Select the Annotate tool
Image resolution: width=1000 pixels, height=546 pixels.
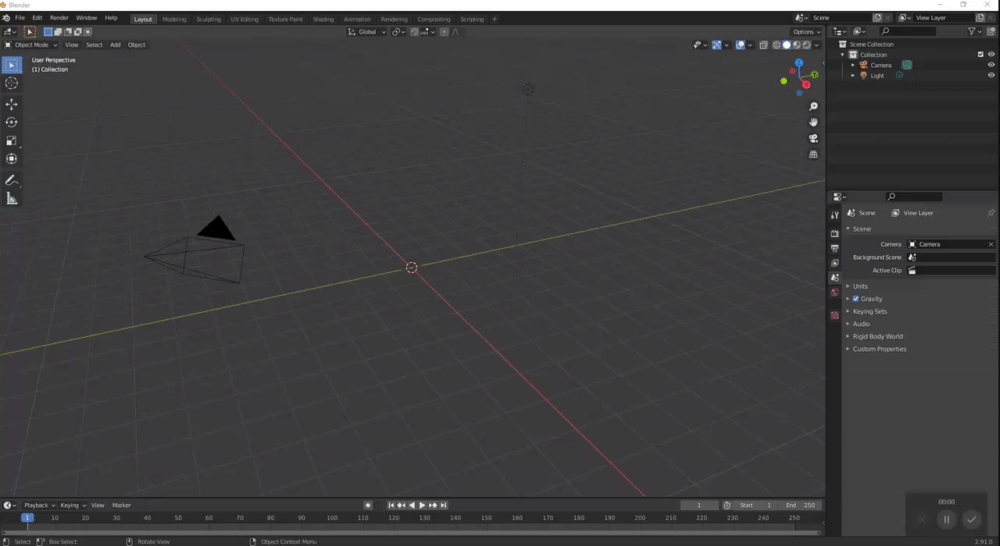(12, 180)
